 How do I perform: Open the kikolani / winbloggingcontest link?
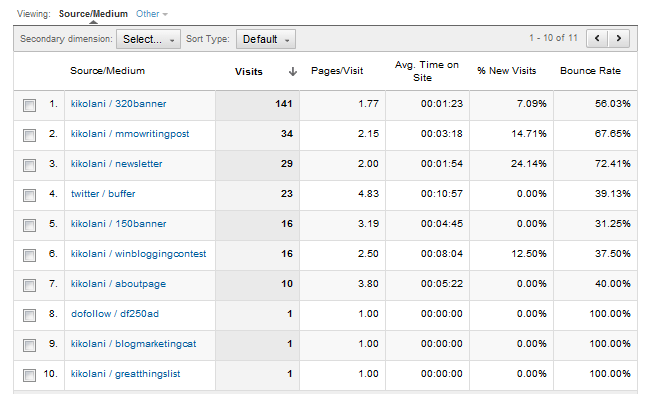coord(136,254)
